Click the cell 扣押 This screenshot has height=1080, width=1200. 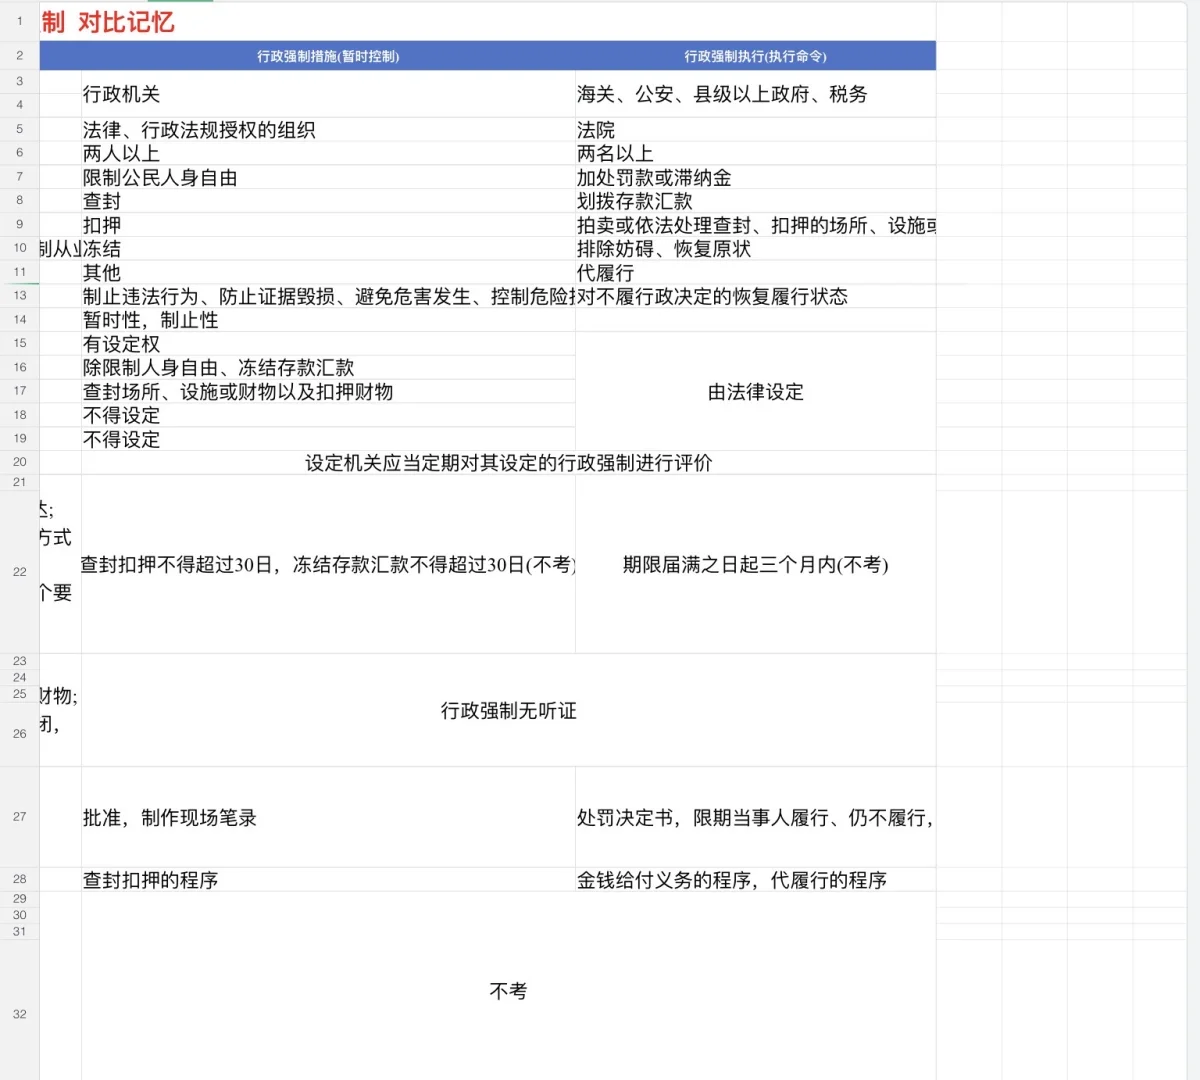(x=328, y=225)
